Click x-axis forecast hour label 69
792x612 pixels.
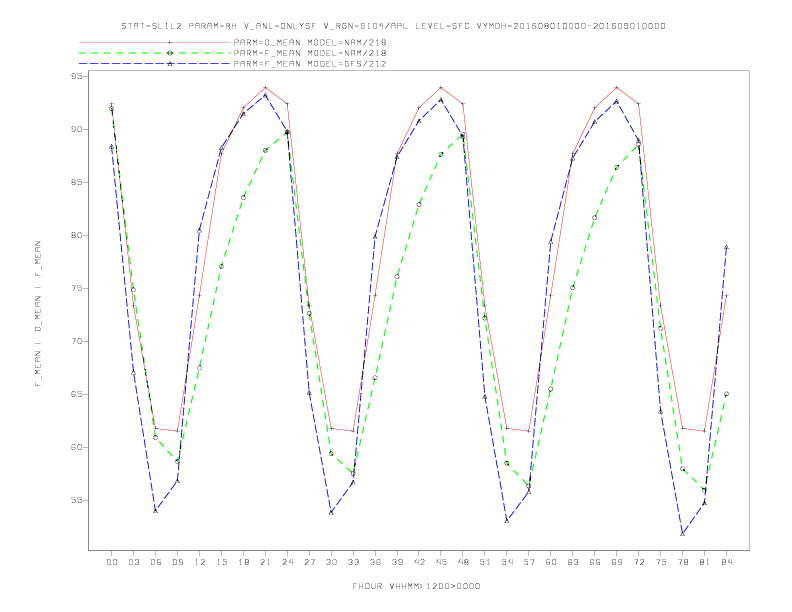tap(617, 562)
